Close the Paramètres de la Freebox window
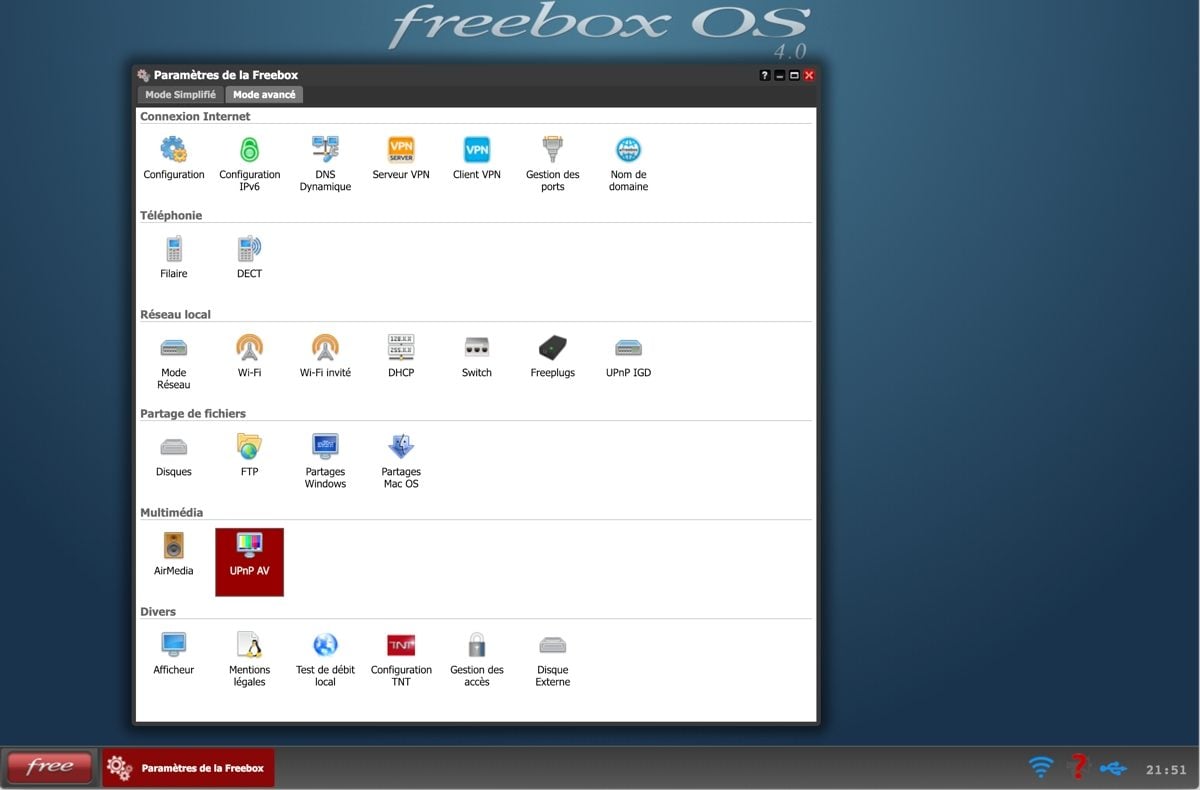Screen dimensions: 1200x790 (809, 75)
